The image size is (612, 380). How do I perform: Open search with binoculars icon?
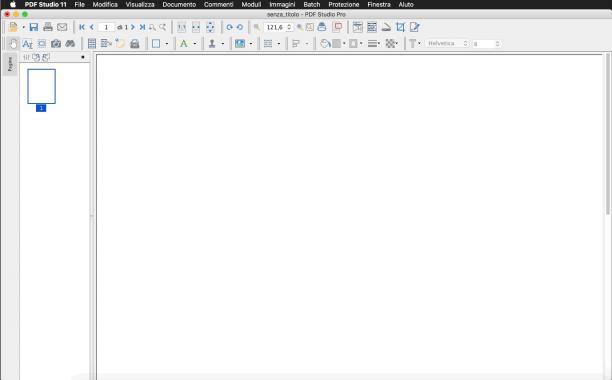click(x=70, y=44)
